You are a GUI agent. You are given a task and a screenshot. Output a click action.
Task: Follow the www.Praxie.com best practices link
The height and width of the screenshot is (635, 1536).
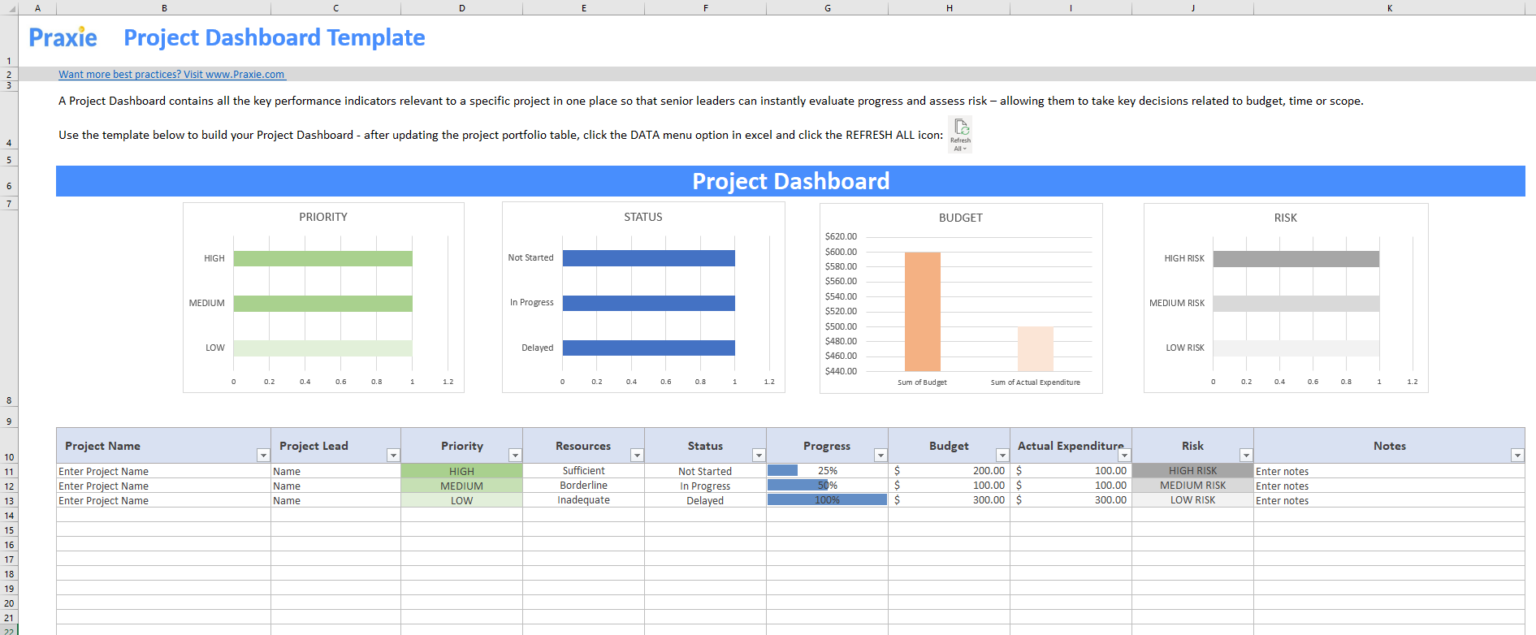(x=171, y=74)
